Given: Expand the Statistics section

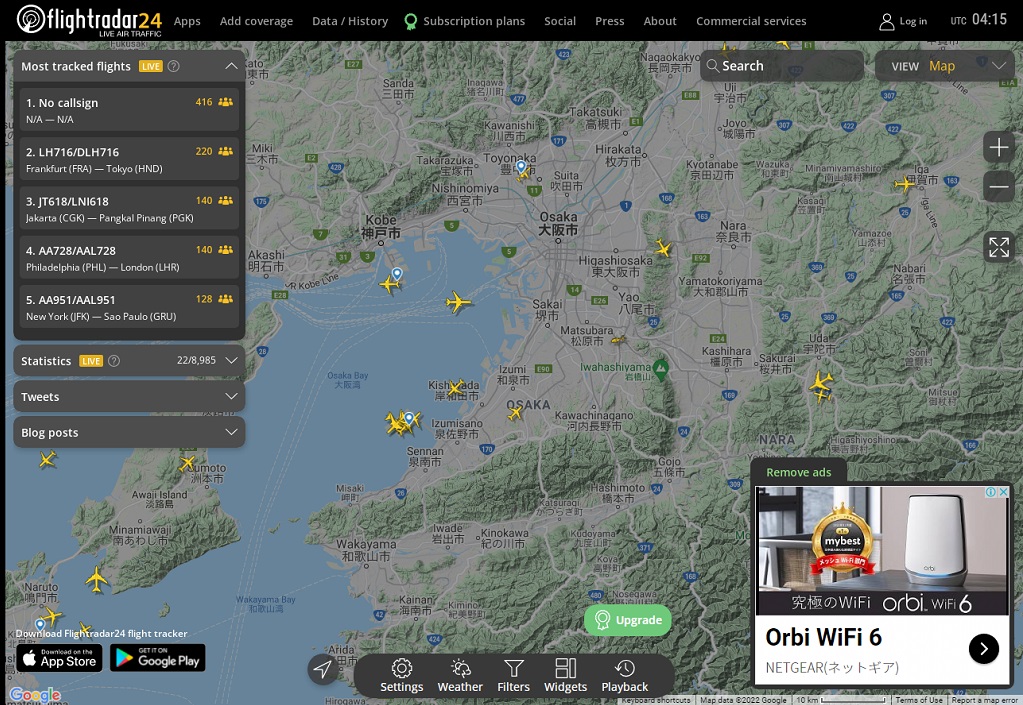Looking at the screenshot, I should (x=231, y=360).
